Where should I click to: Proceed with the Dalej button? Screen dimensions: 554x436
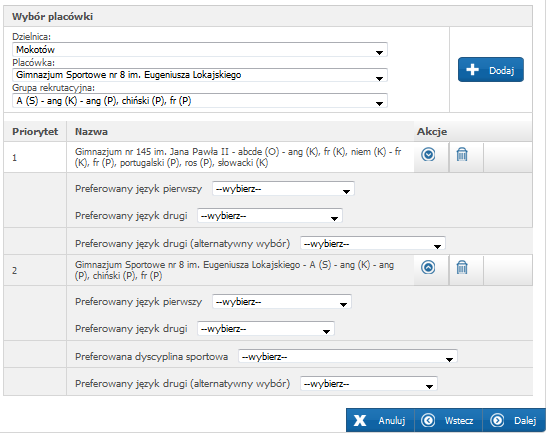(514, 420)
